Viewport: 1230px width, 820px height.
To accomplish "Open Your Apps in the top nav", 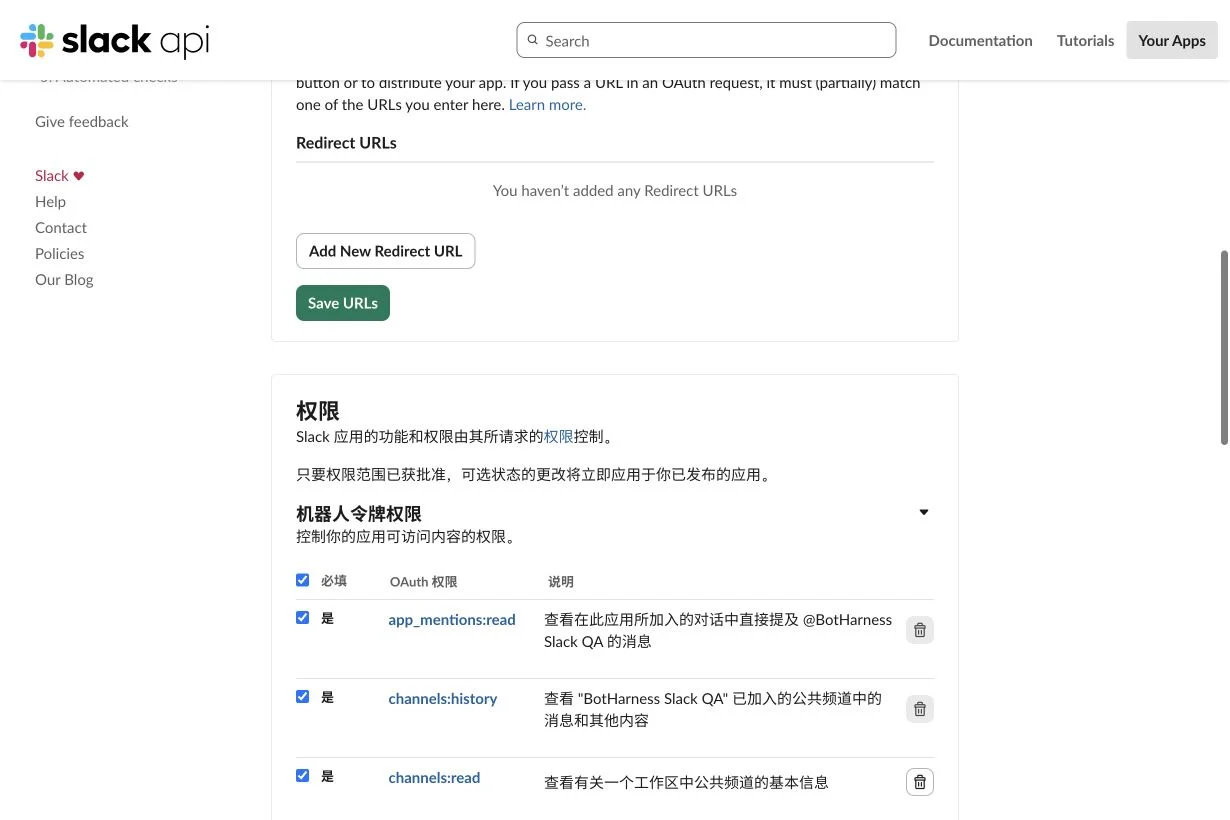I will pyautogui.click(x=1172, y=40).
